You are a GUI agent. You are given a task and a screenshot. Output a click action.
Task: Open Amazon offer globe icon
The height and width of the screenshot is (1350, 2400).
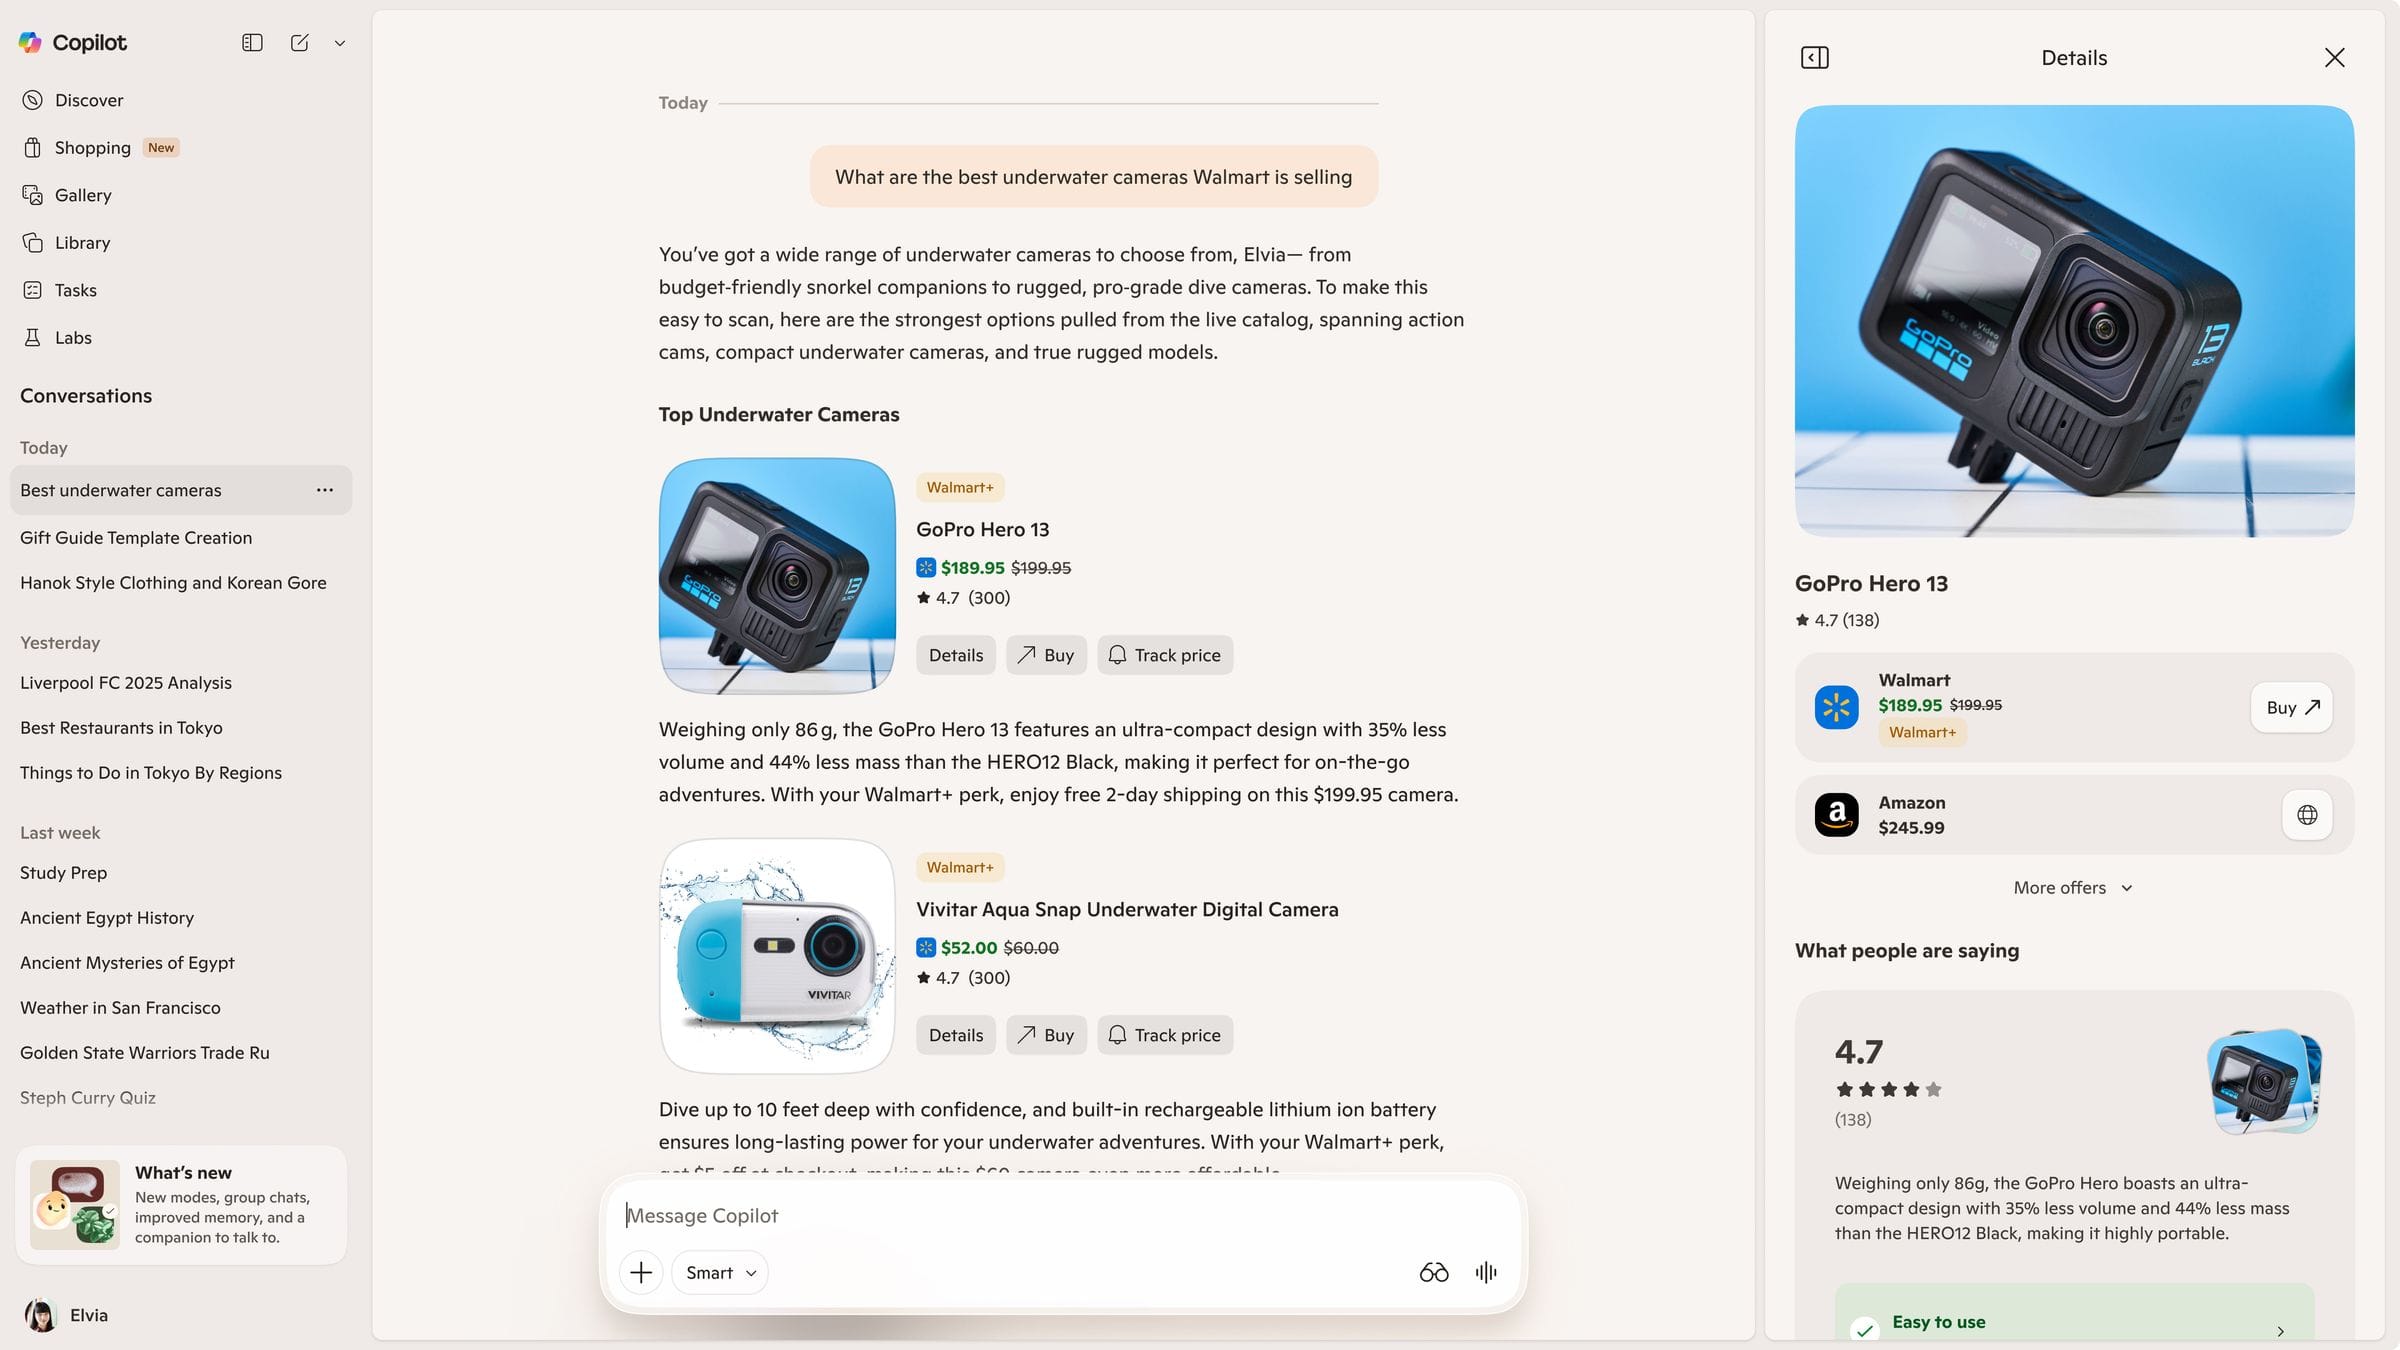point(2308,815)
